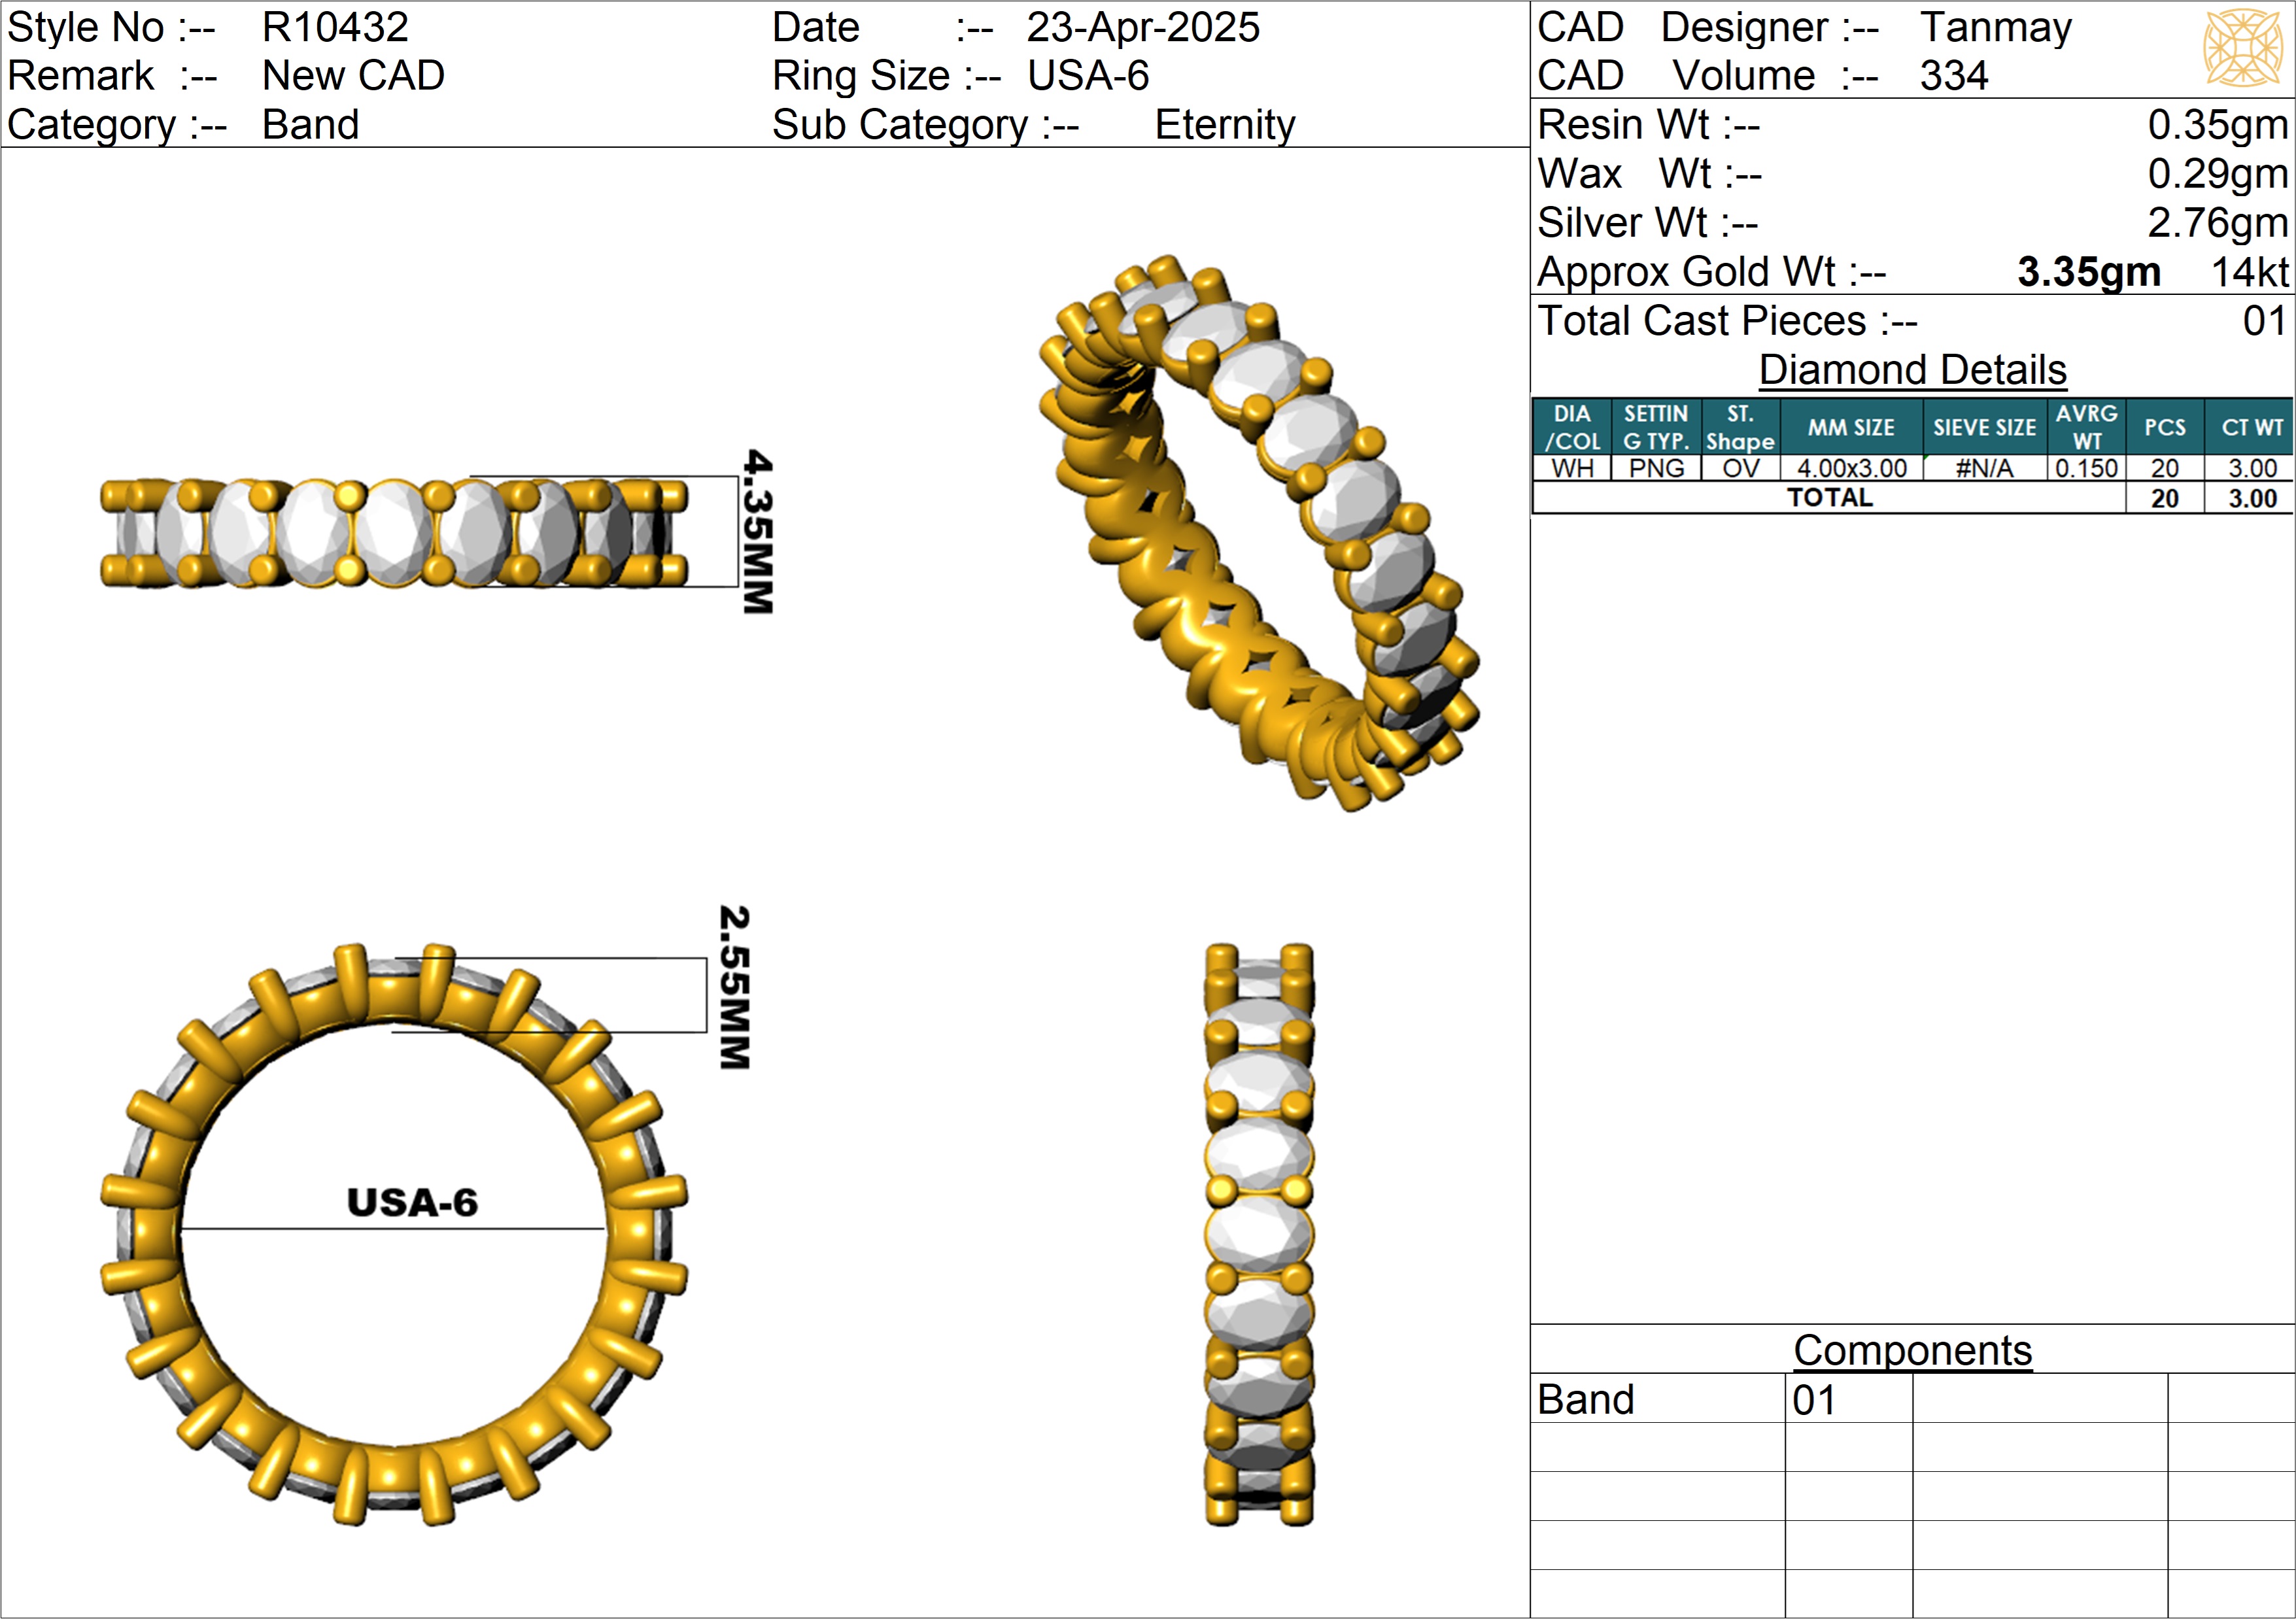Viewport: 2296px width, 1619px height.
Task: Click the Style No value R10432
Action: point(335,27)
